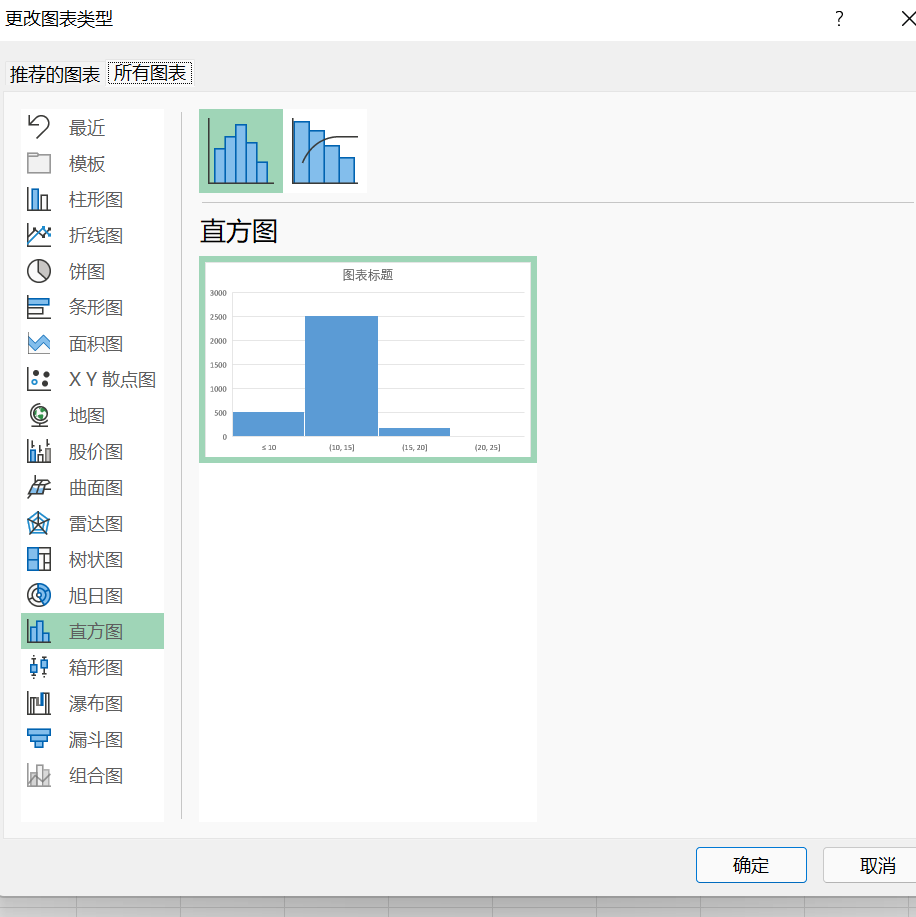Click the 漏斗图 label text
Screen dimensions: 916x917
[x=96, y=739]
